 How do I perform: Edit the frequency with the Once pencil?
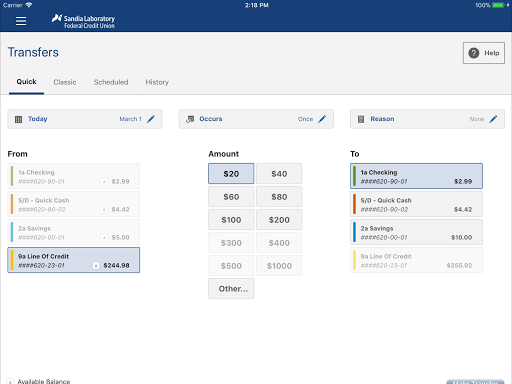click(x=322, y=119)
